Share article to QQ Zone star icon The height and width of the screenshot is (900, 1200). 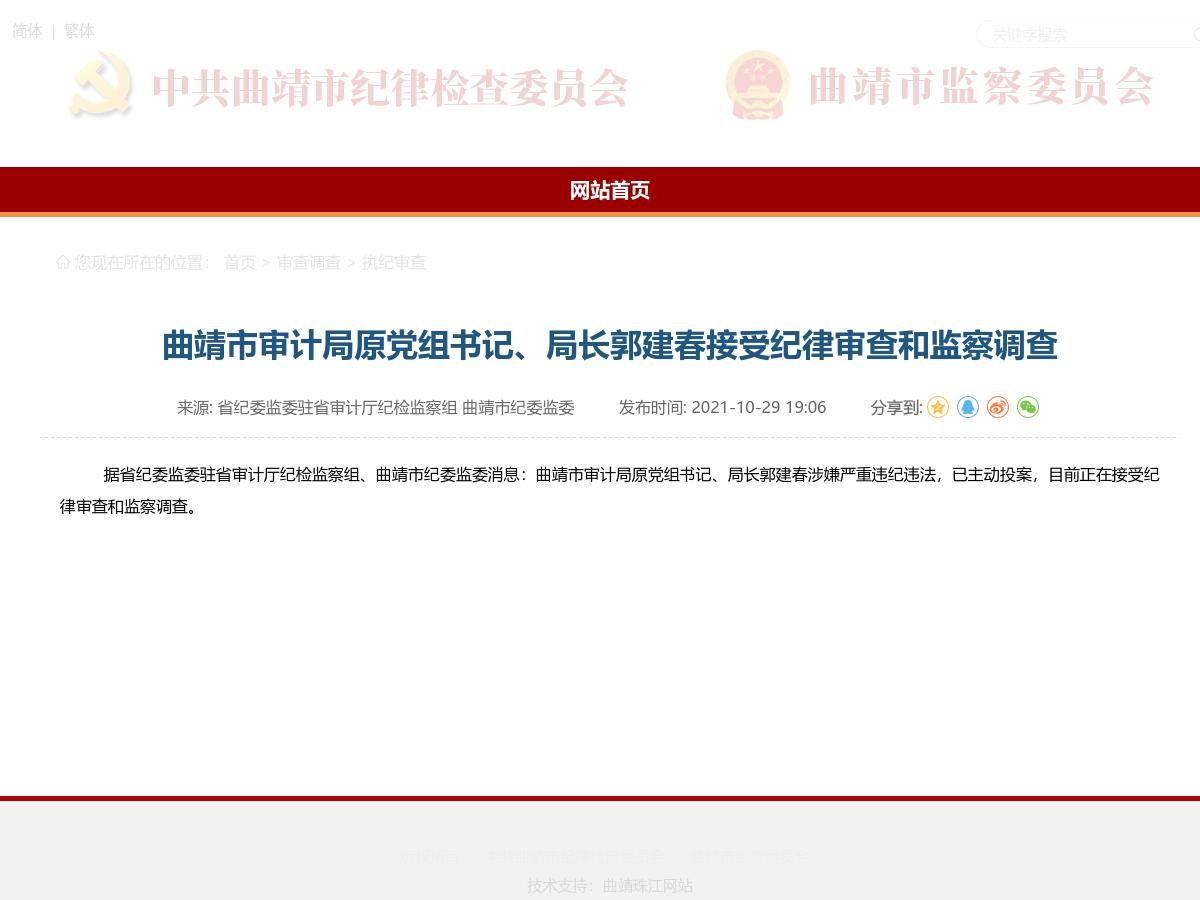[937, 407]
